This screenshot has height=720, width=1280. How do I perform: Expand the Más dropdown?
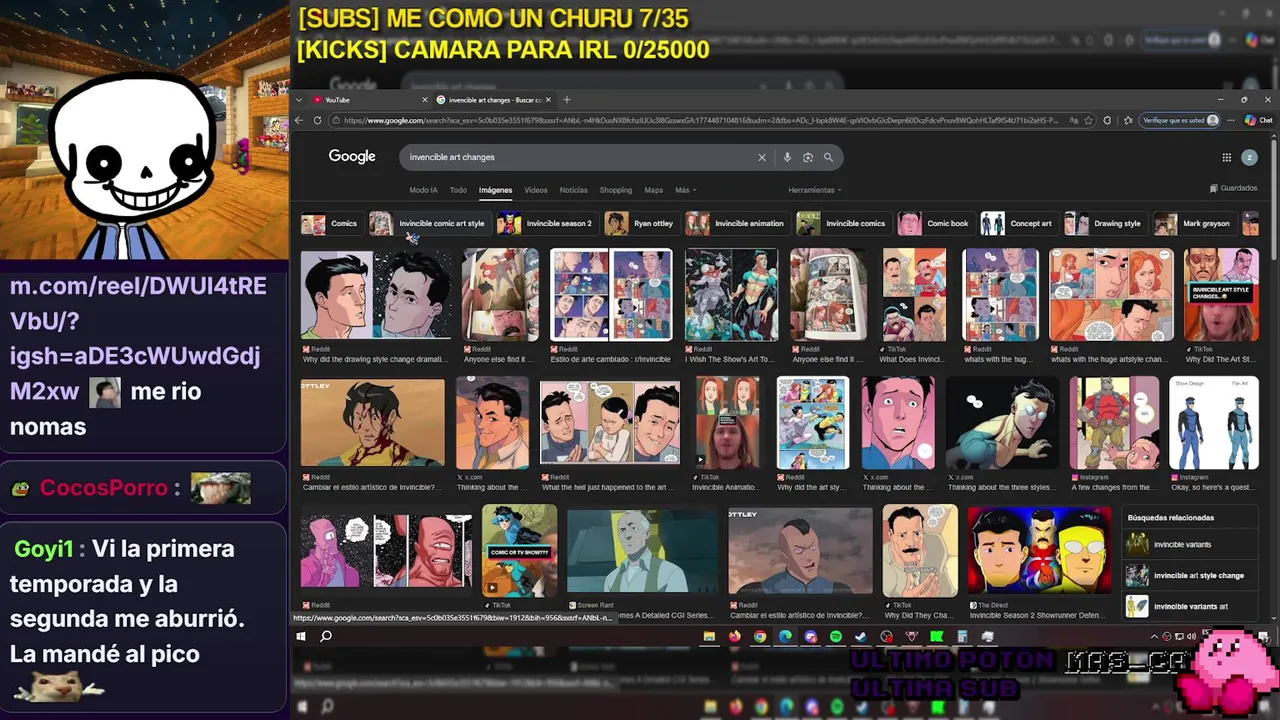click(685, 190)
